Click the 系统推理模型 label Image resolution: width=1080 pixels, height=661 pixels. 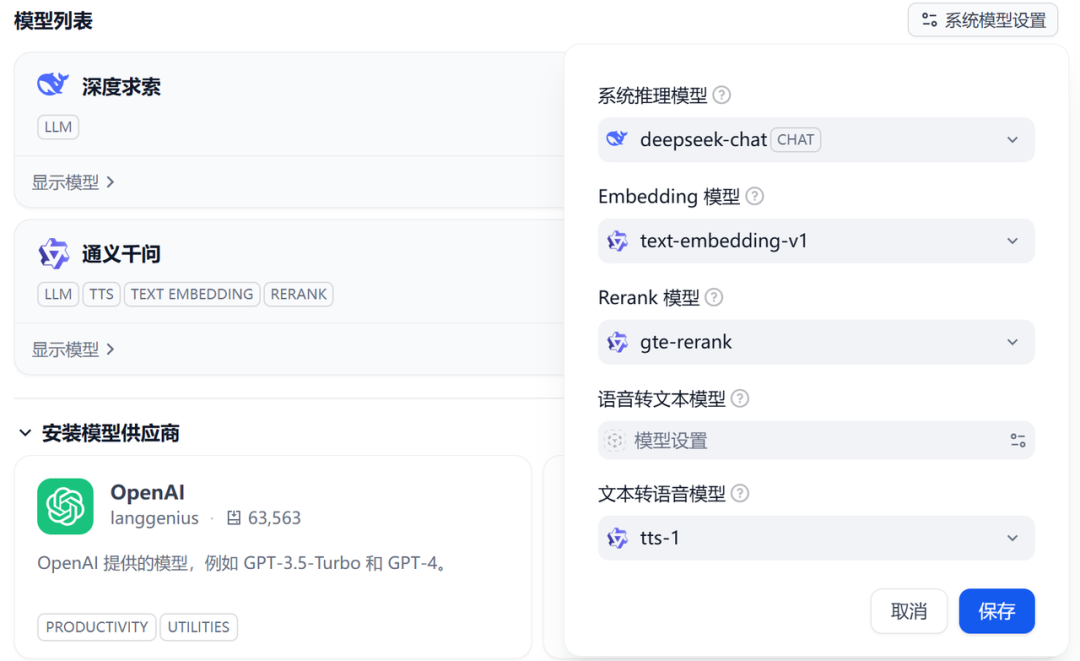[652, 96]
